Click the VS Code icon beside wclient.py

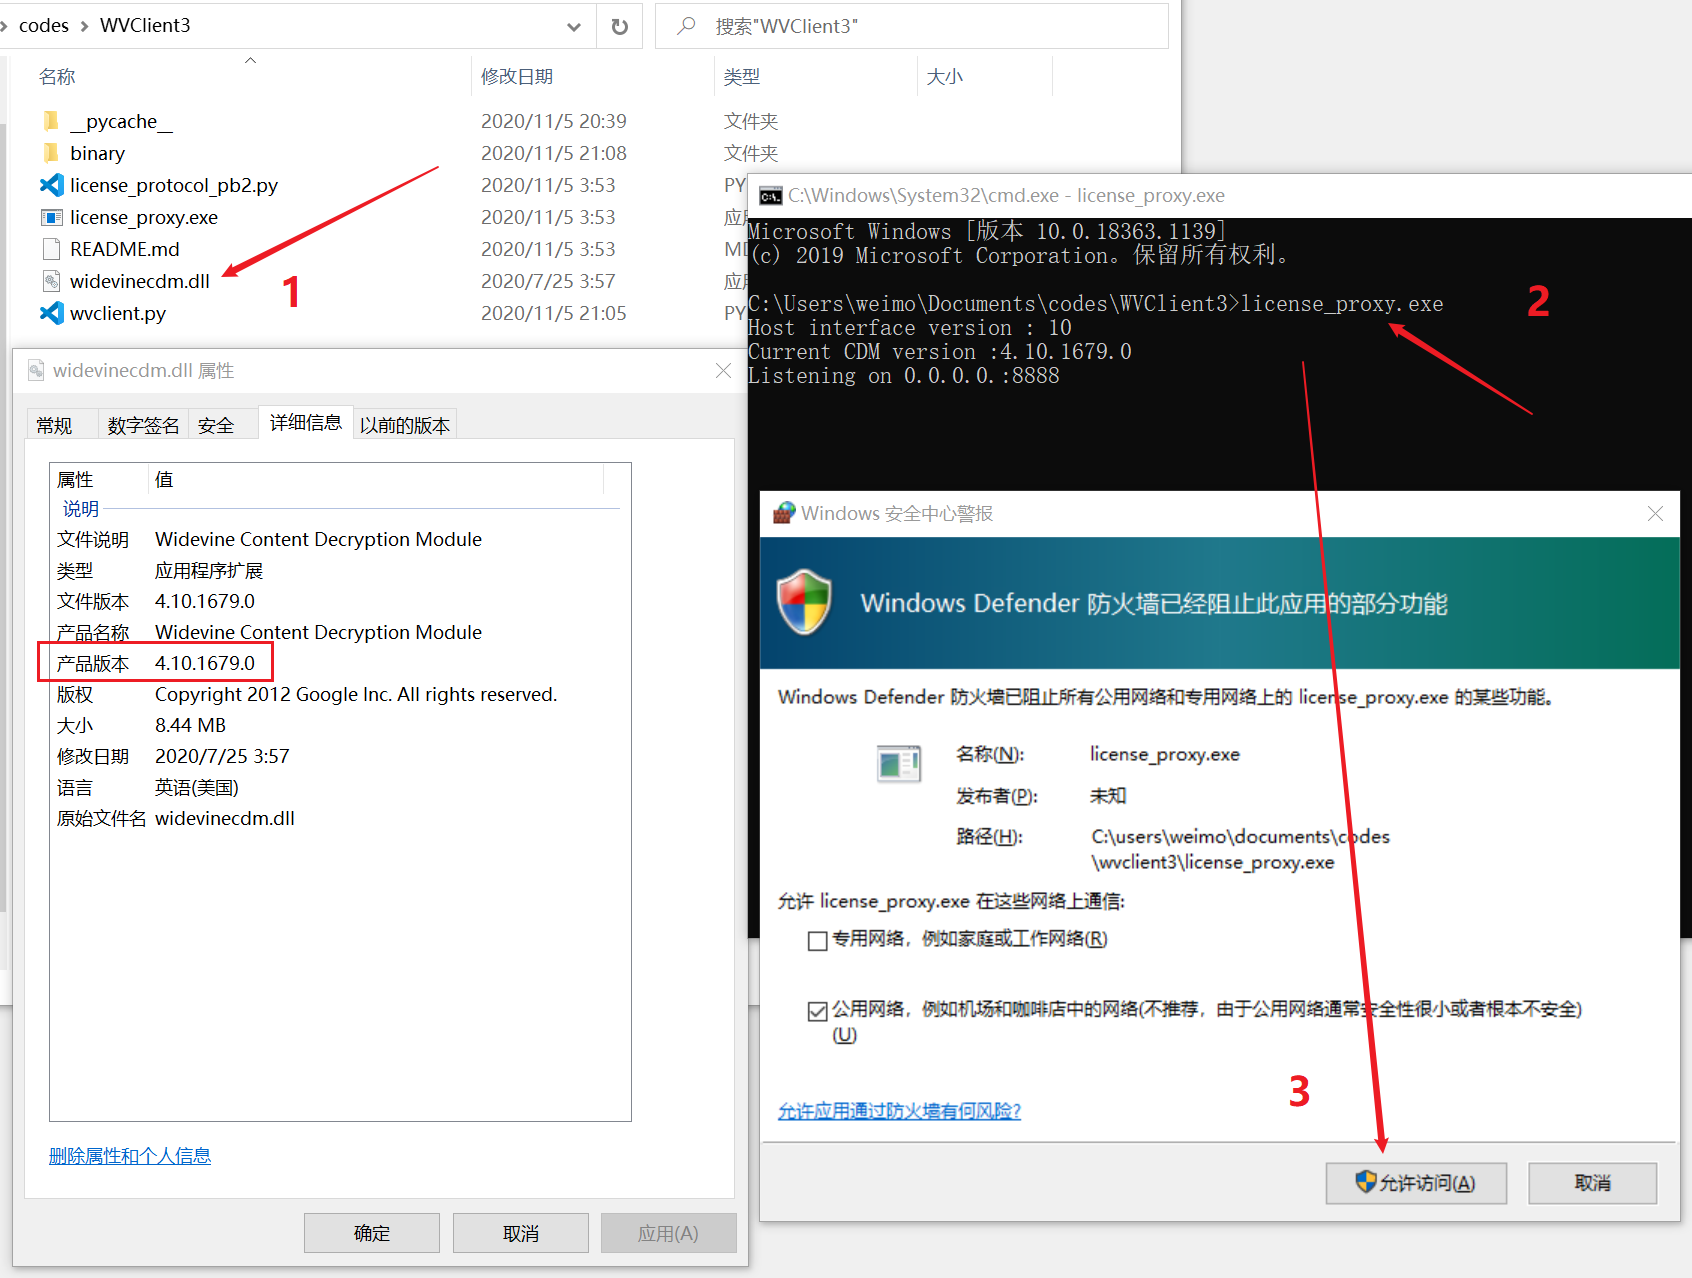pos(51,313)
